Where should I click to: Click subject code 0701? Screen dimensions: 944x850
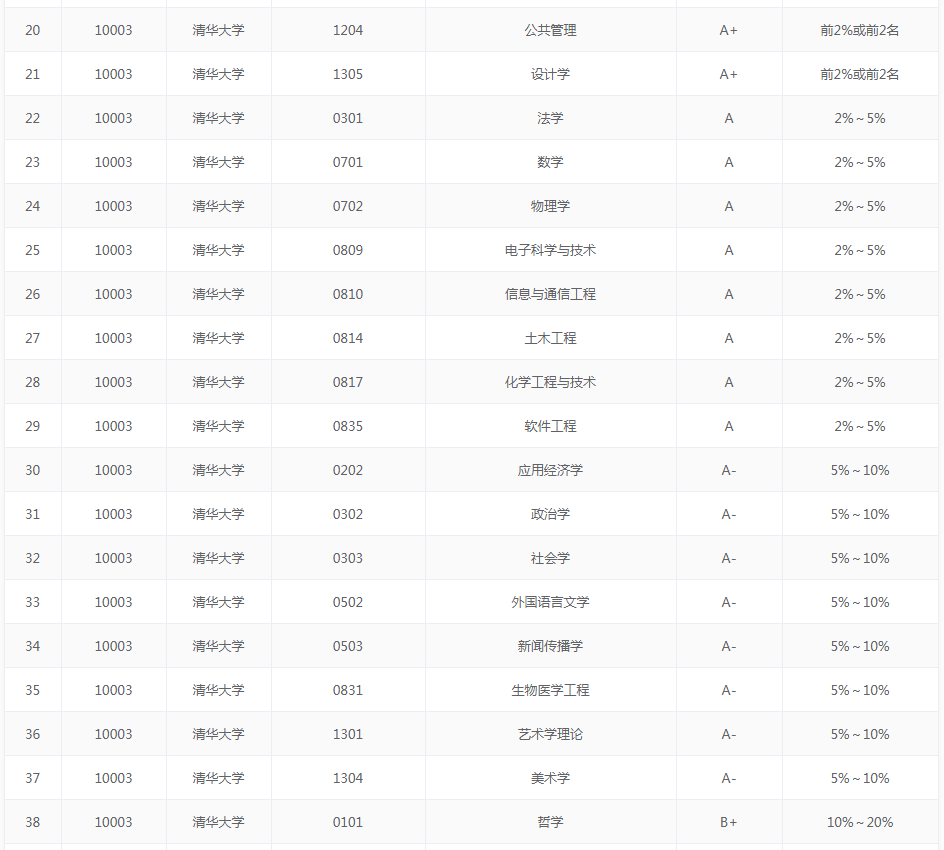(348, 162)
